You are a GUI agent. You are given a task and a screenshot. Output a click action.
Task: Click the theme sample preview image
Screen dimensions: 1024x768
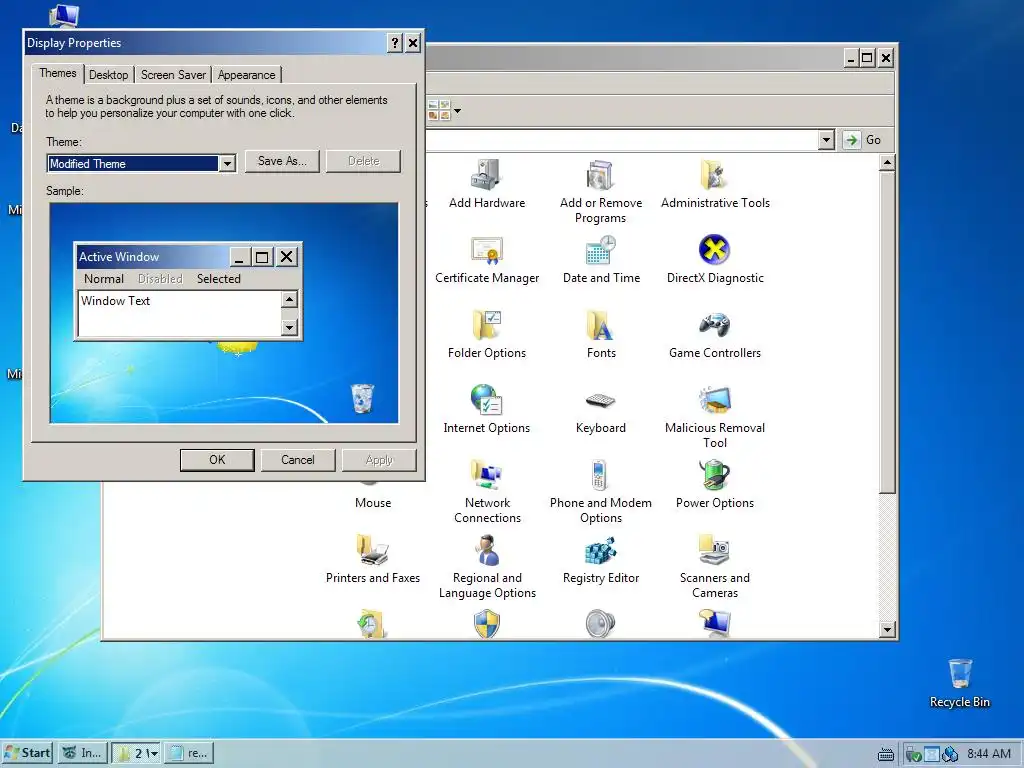[x=224, y=313]
